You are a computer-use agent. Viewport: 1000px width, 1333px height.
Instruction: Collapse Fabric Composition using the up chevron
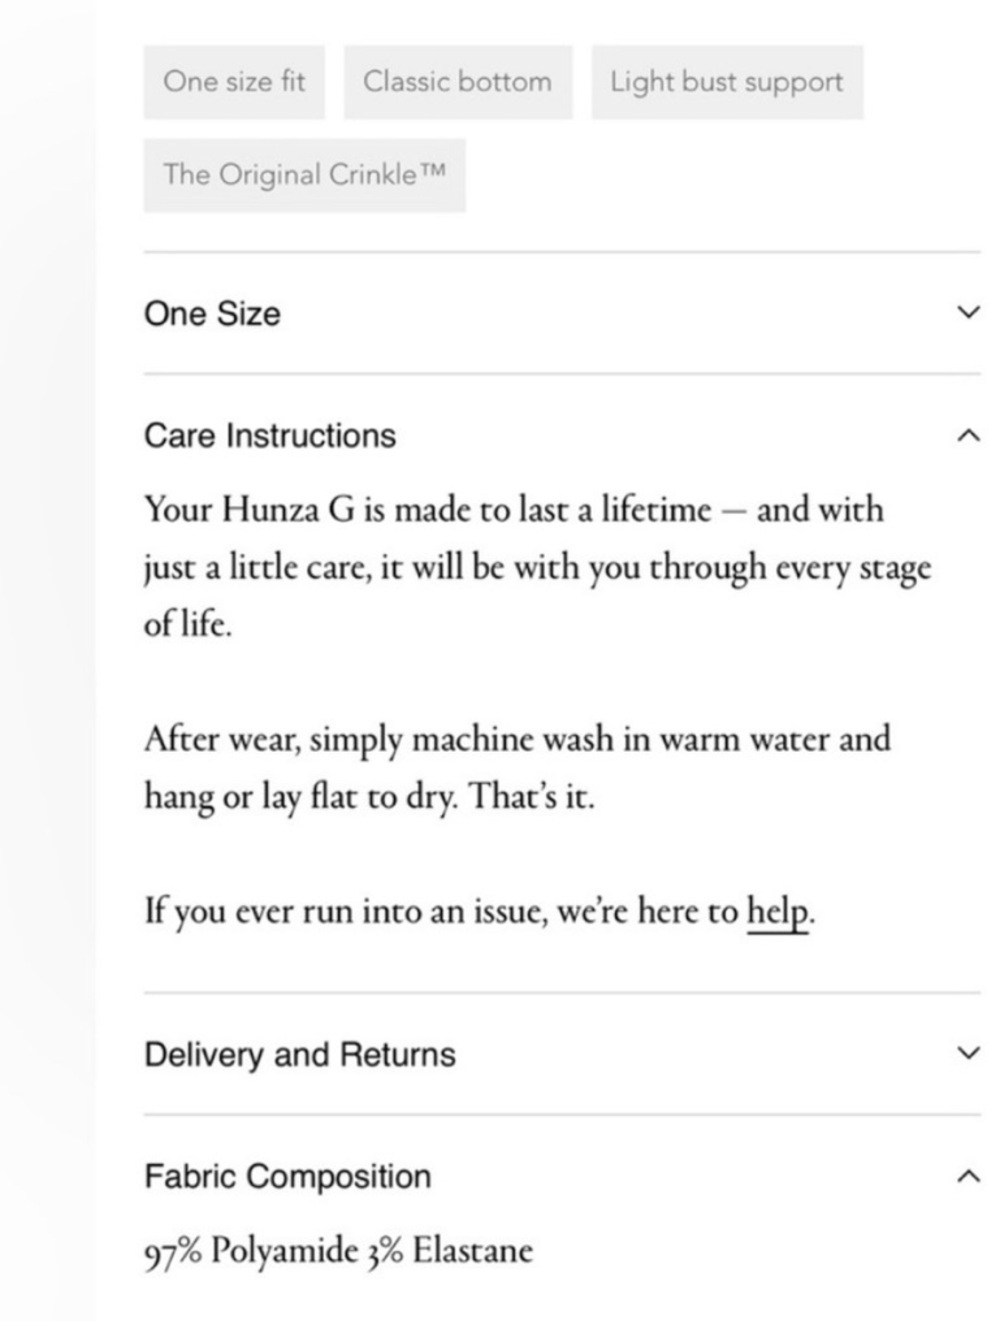(967, 1178)
